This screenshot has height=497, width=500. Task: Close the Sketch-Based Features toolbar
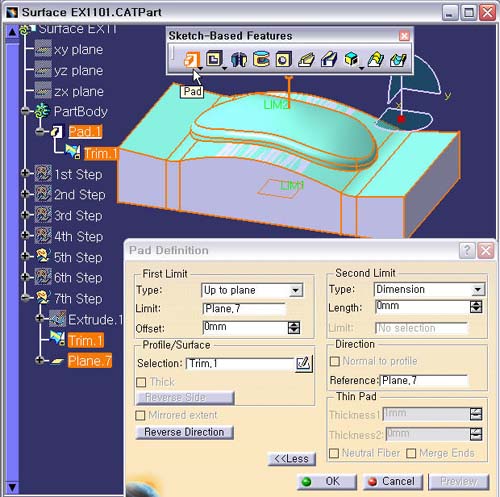tap(404, 36)
